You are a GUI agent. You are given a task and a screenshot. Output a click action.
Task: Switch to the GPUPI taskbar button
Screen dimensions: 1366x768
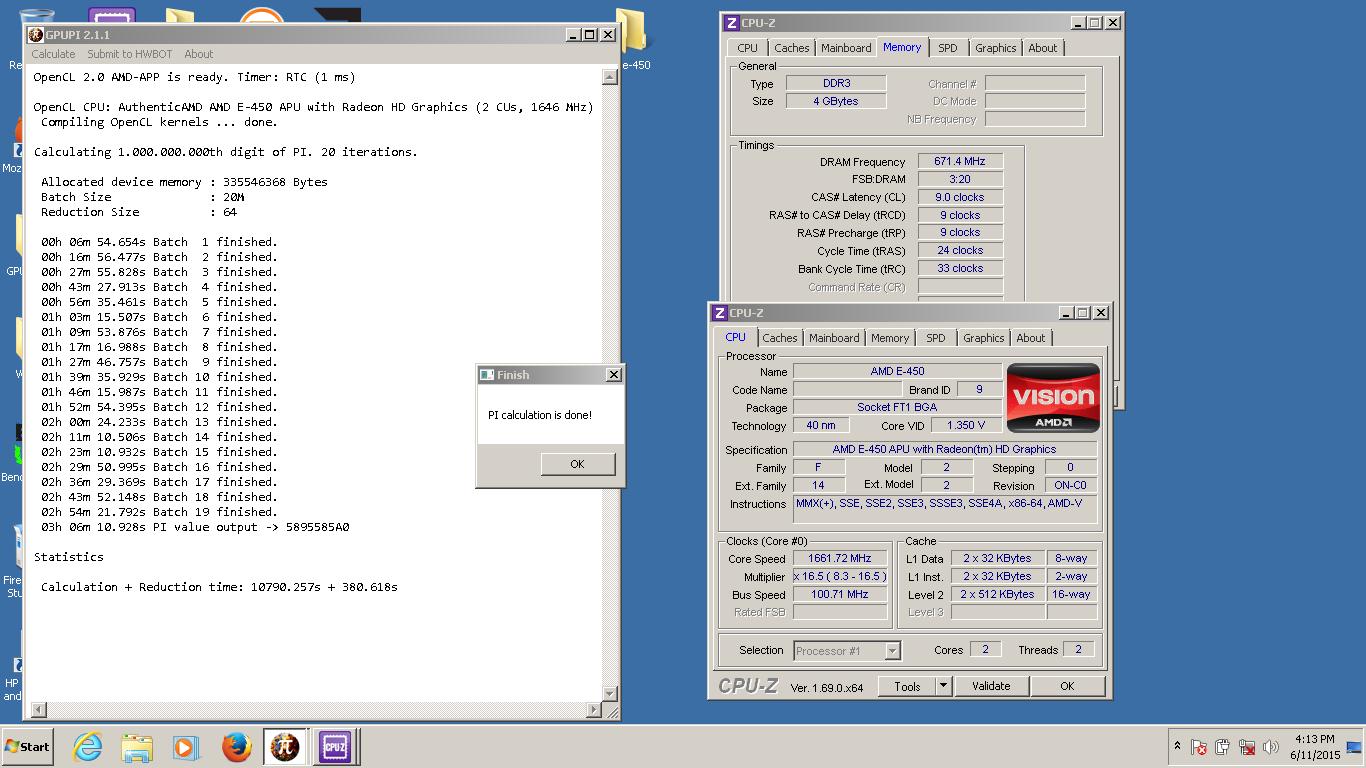(x=285, y=747)
